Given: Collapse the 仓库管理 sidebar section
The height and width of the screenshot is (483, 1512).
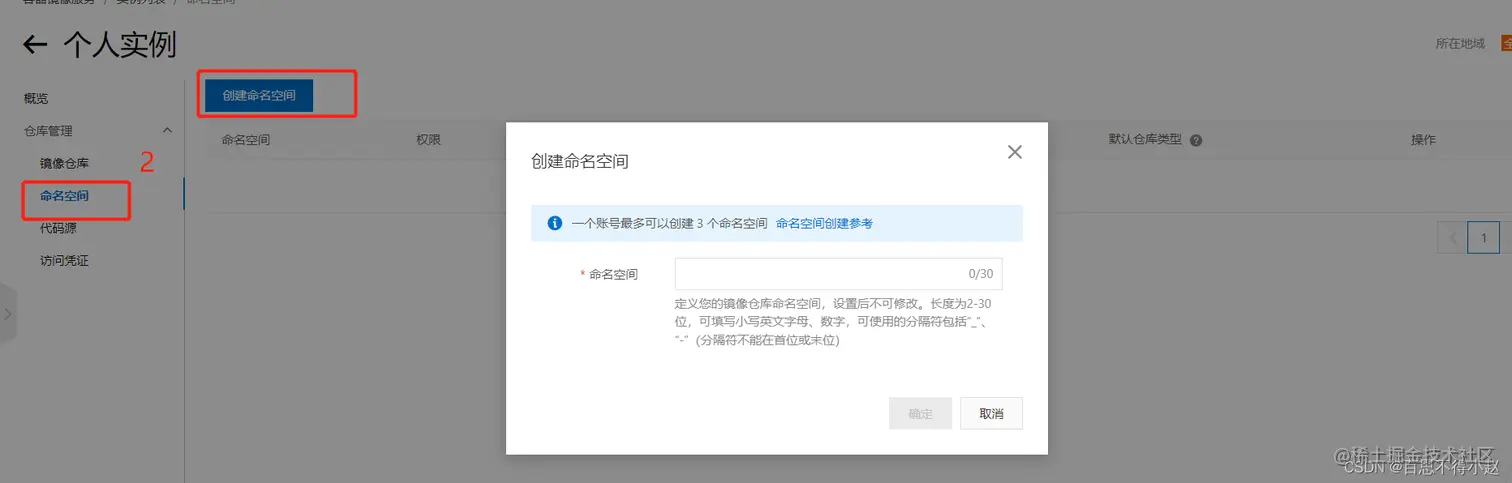Looking at the screenshot, I should click(167, 130).
